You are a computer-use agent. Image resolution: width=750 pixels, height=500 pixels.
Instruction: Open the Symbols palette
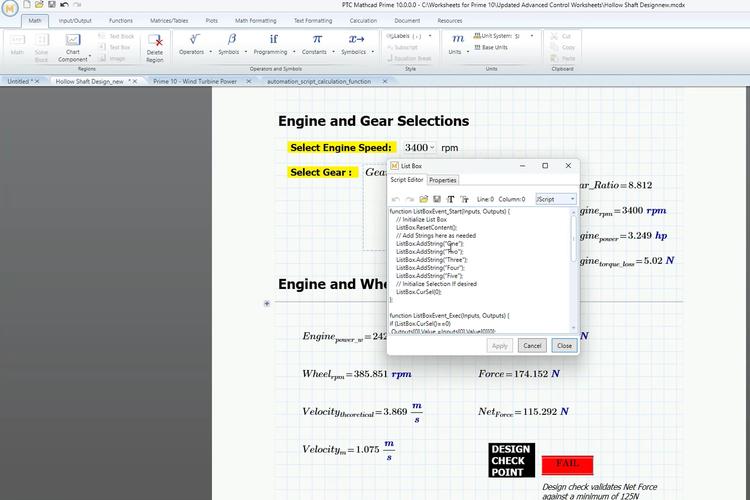coord(230,44)
